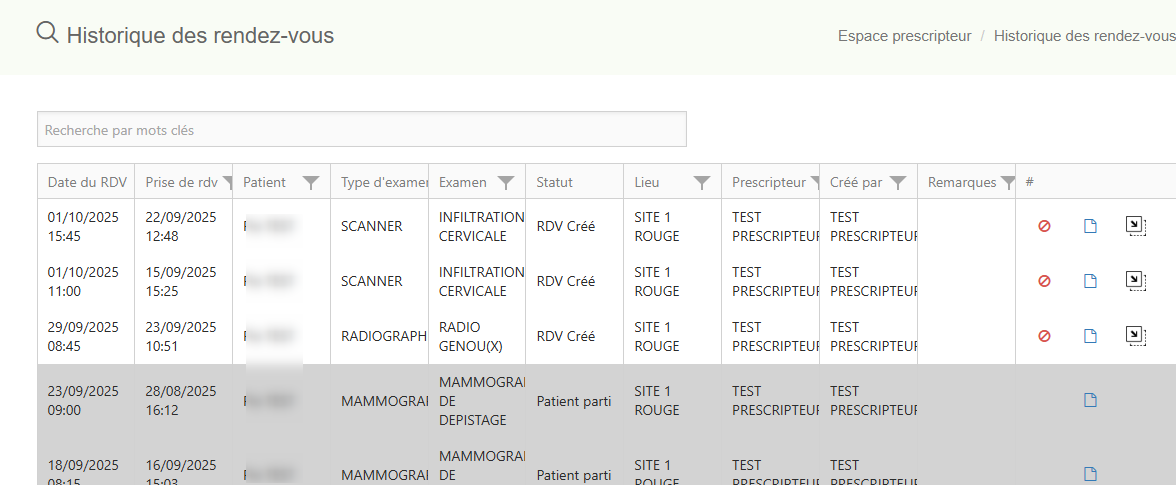Cancel the 01/10/2025 11:00 scanner appointment
Viewport: 1176px width, 485px height.
[x=1044, y=281]
